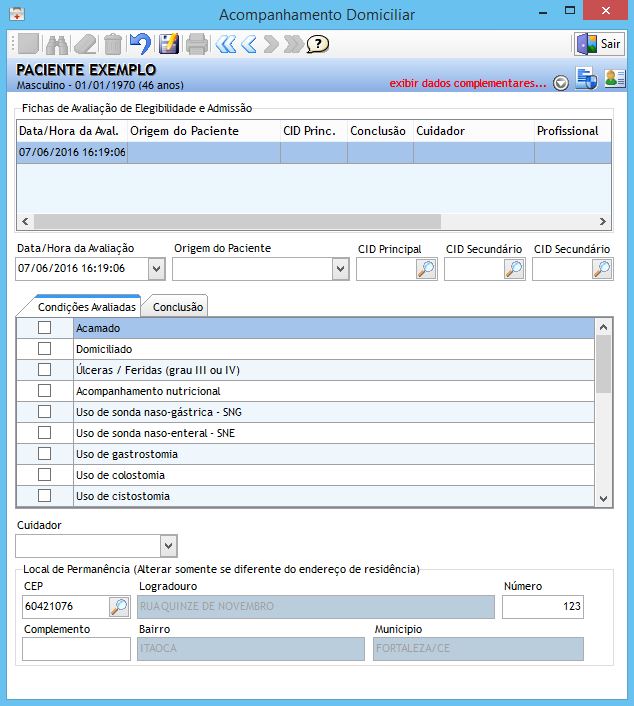The height and width of the screenshot is (706, 634).
Task: Click conditions list scroll up arrow
Action: coord(603,327)
